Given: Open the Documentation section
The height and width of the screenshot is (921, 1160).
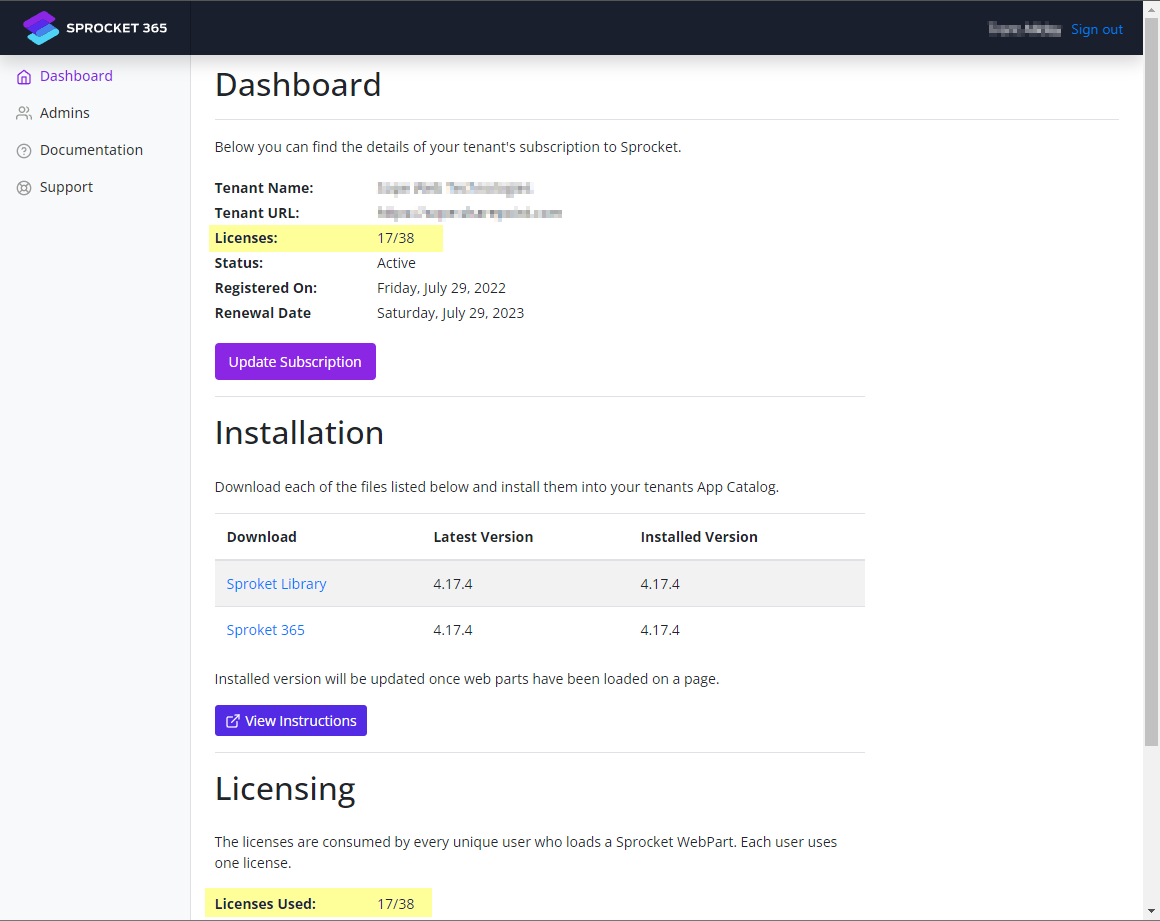Looking at the screenshot, I should [91, 150].
